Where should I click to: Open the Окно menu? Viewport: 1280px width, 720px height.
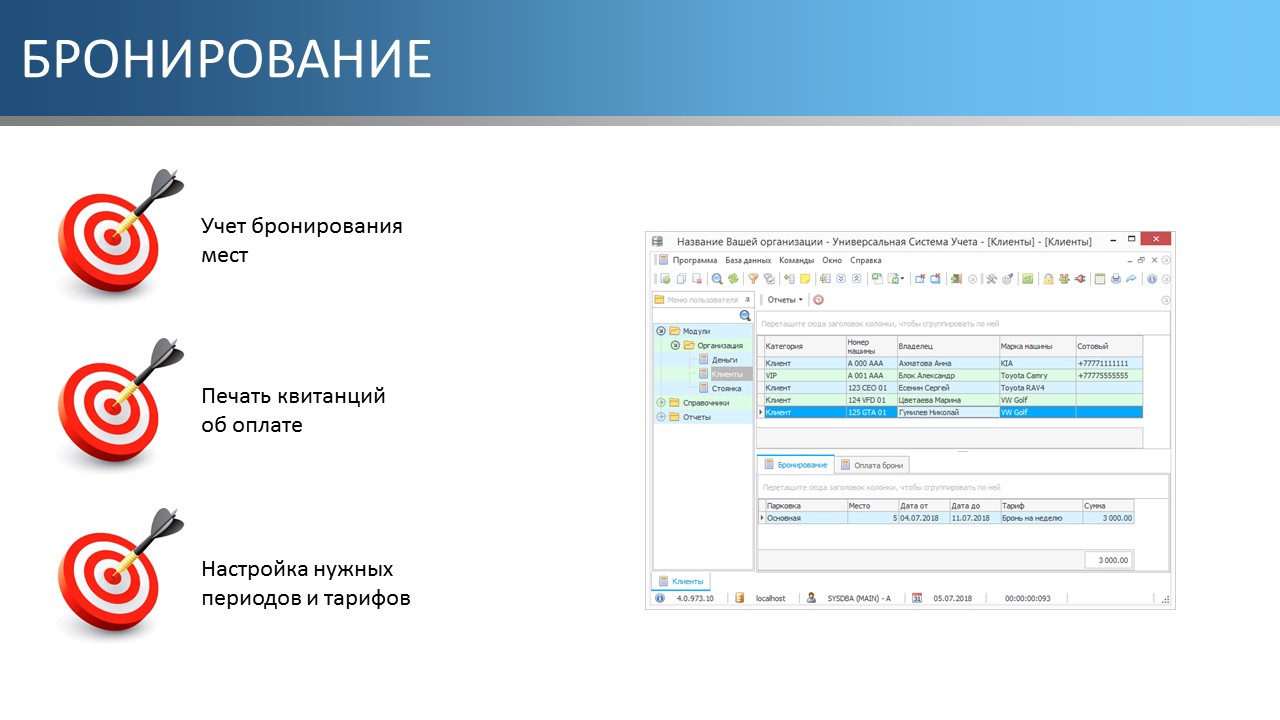point(832,260)
